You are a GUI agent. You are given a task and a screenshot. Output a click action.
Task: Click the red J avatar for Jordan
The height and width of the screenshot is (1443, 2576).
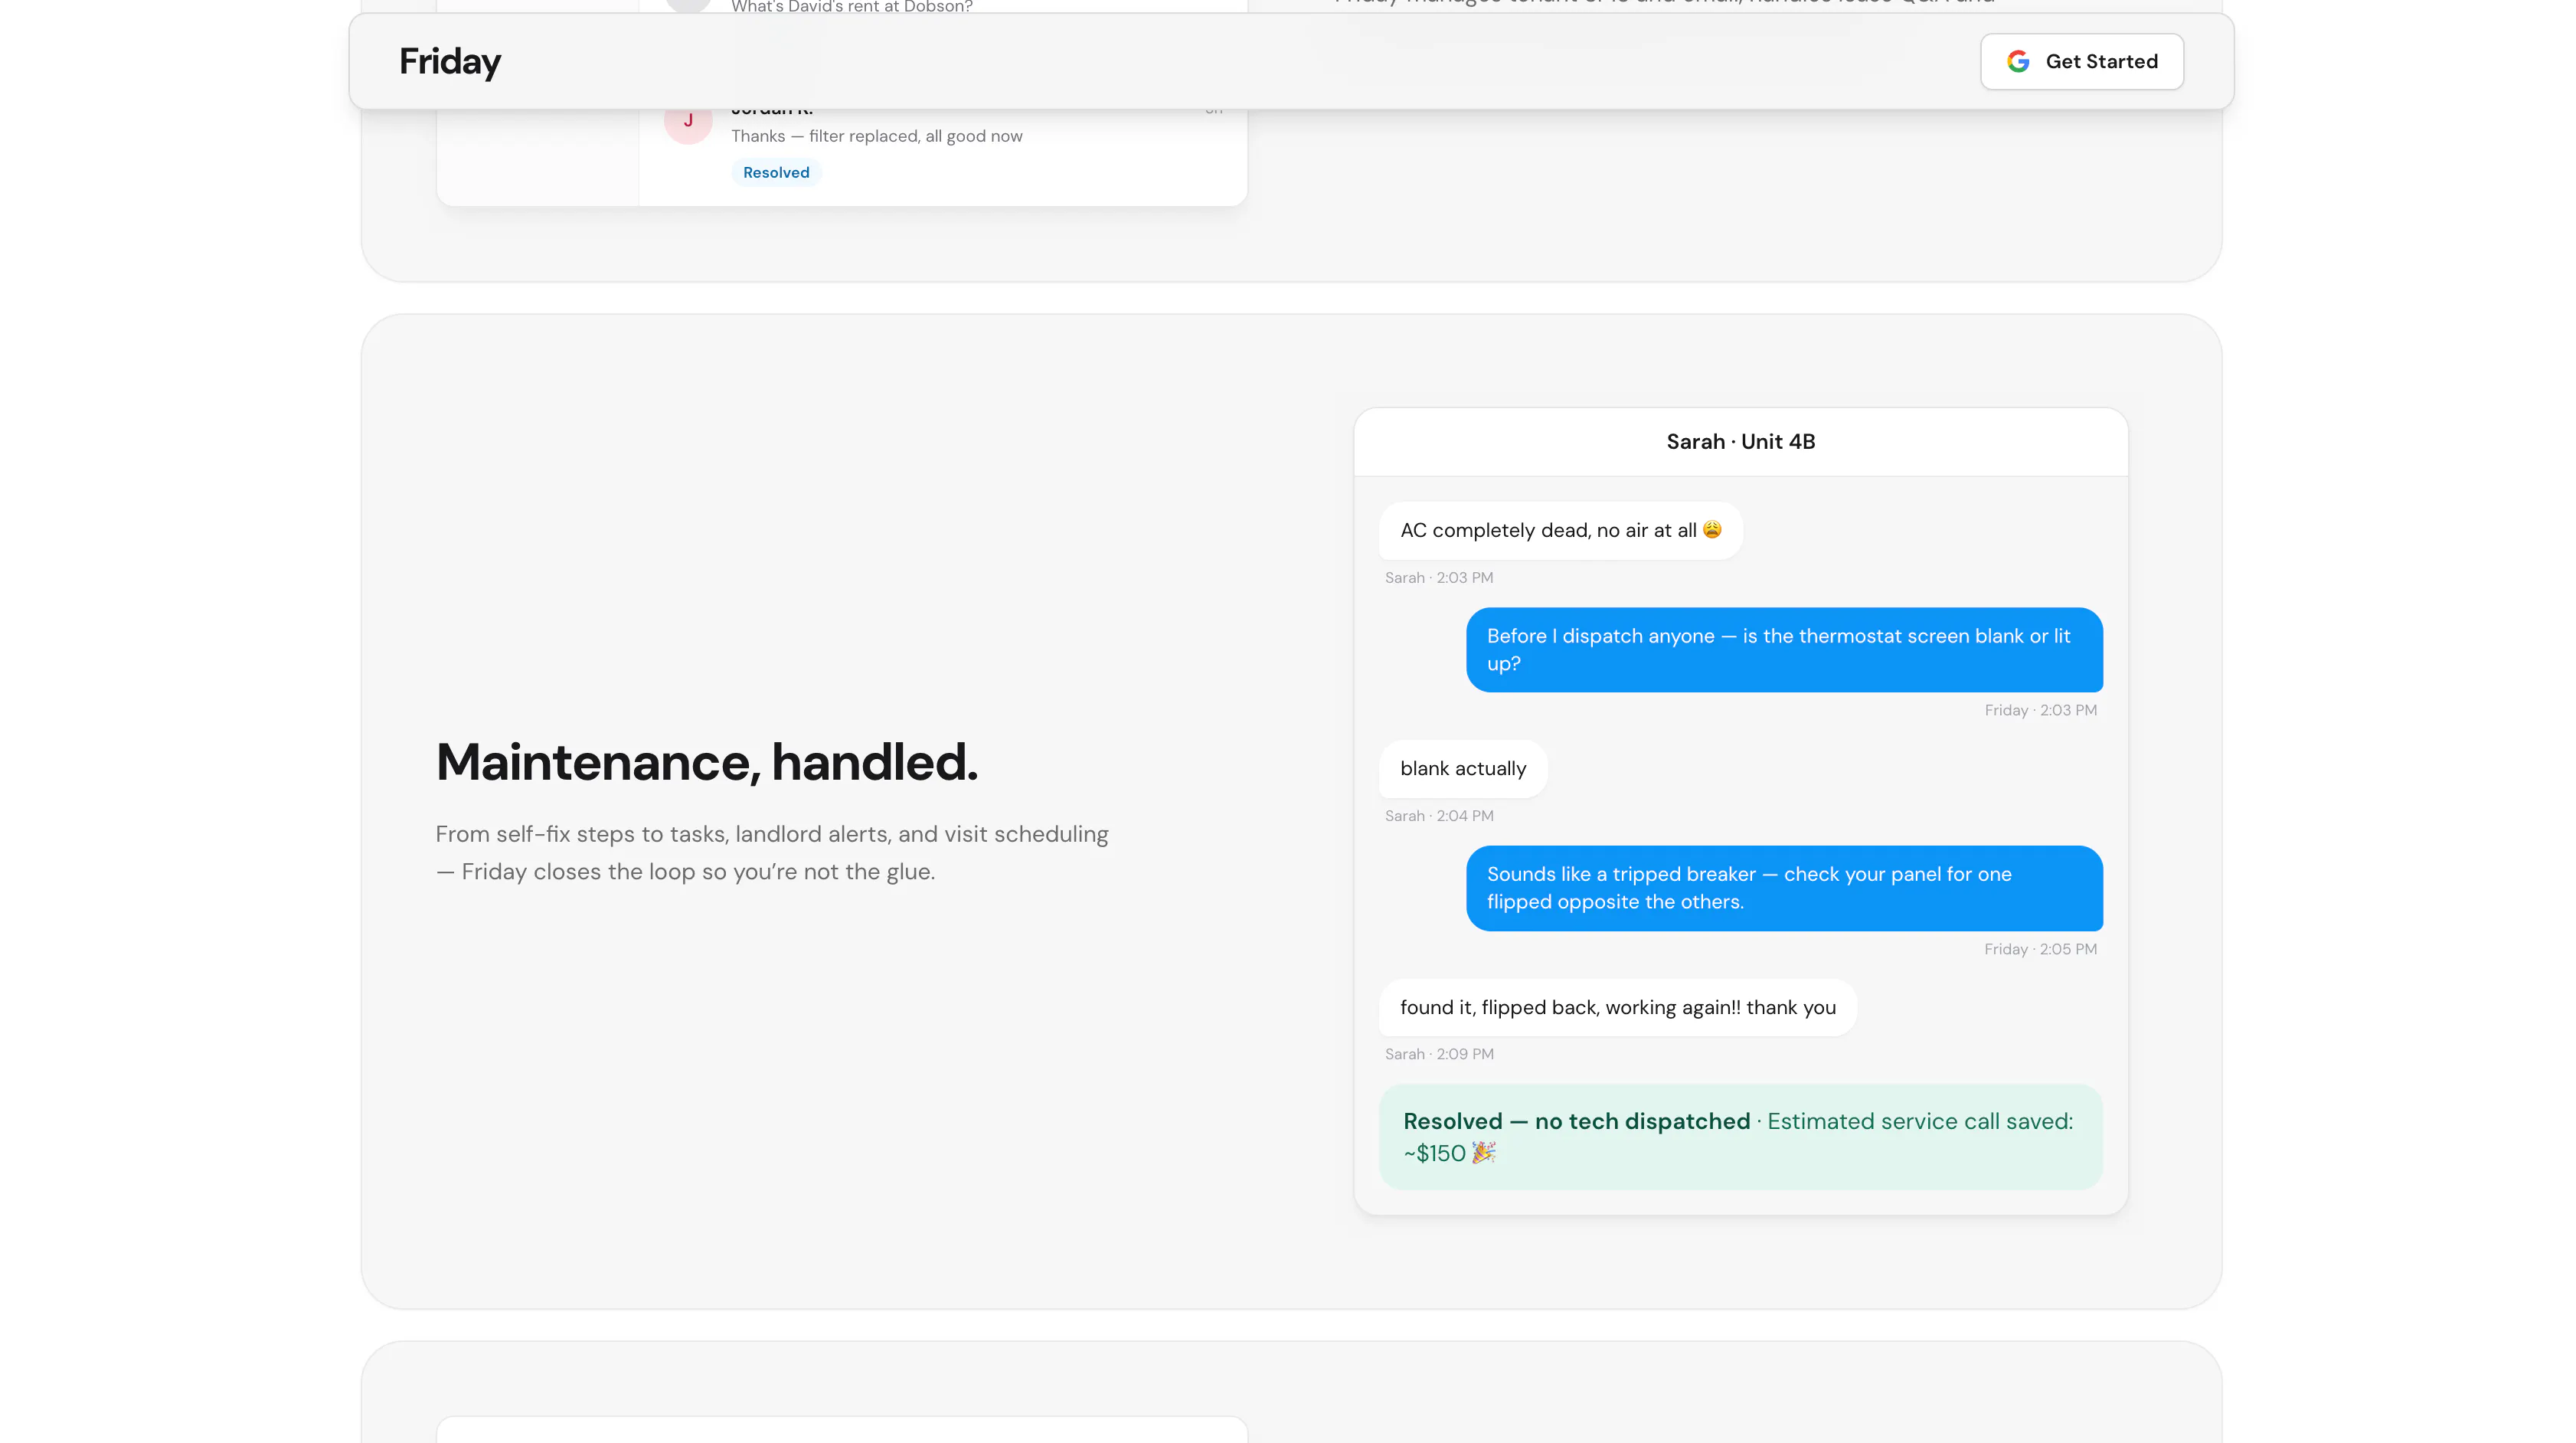coord(688,121)
